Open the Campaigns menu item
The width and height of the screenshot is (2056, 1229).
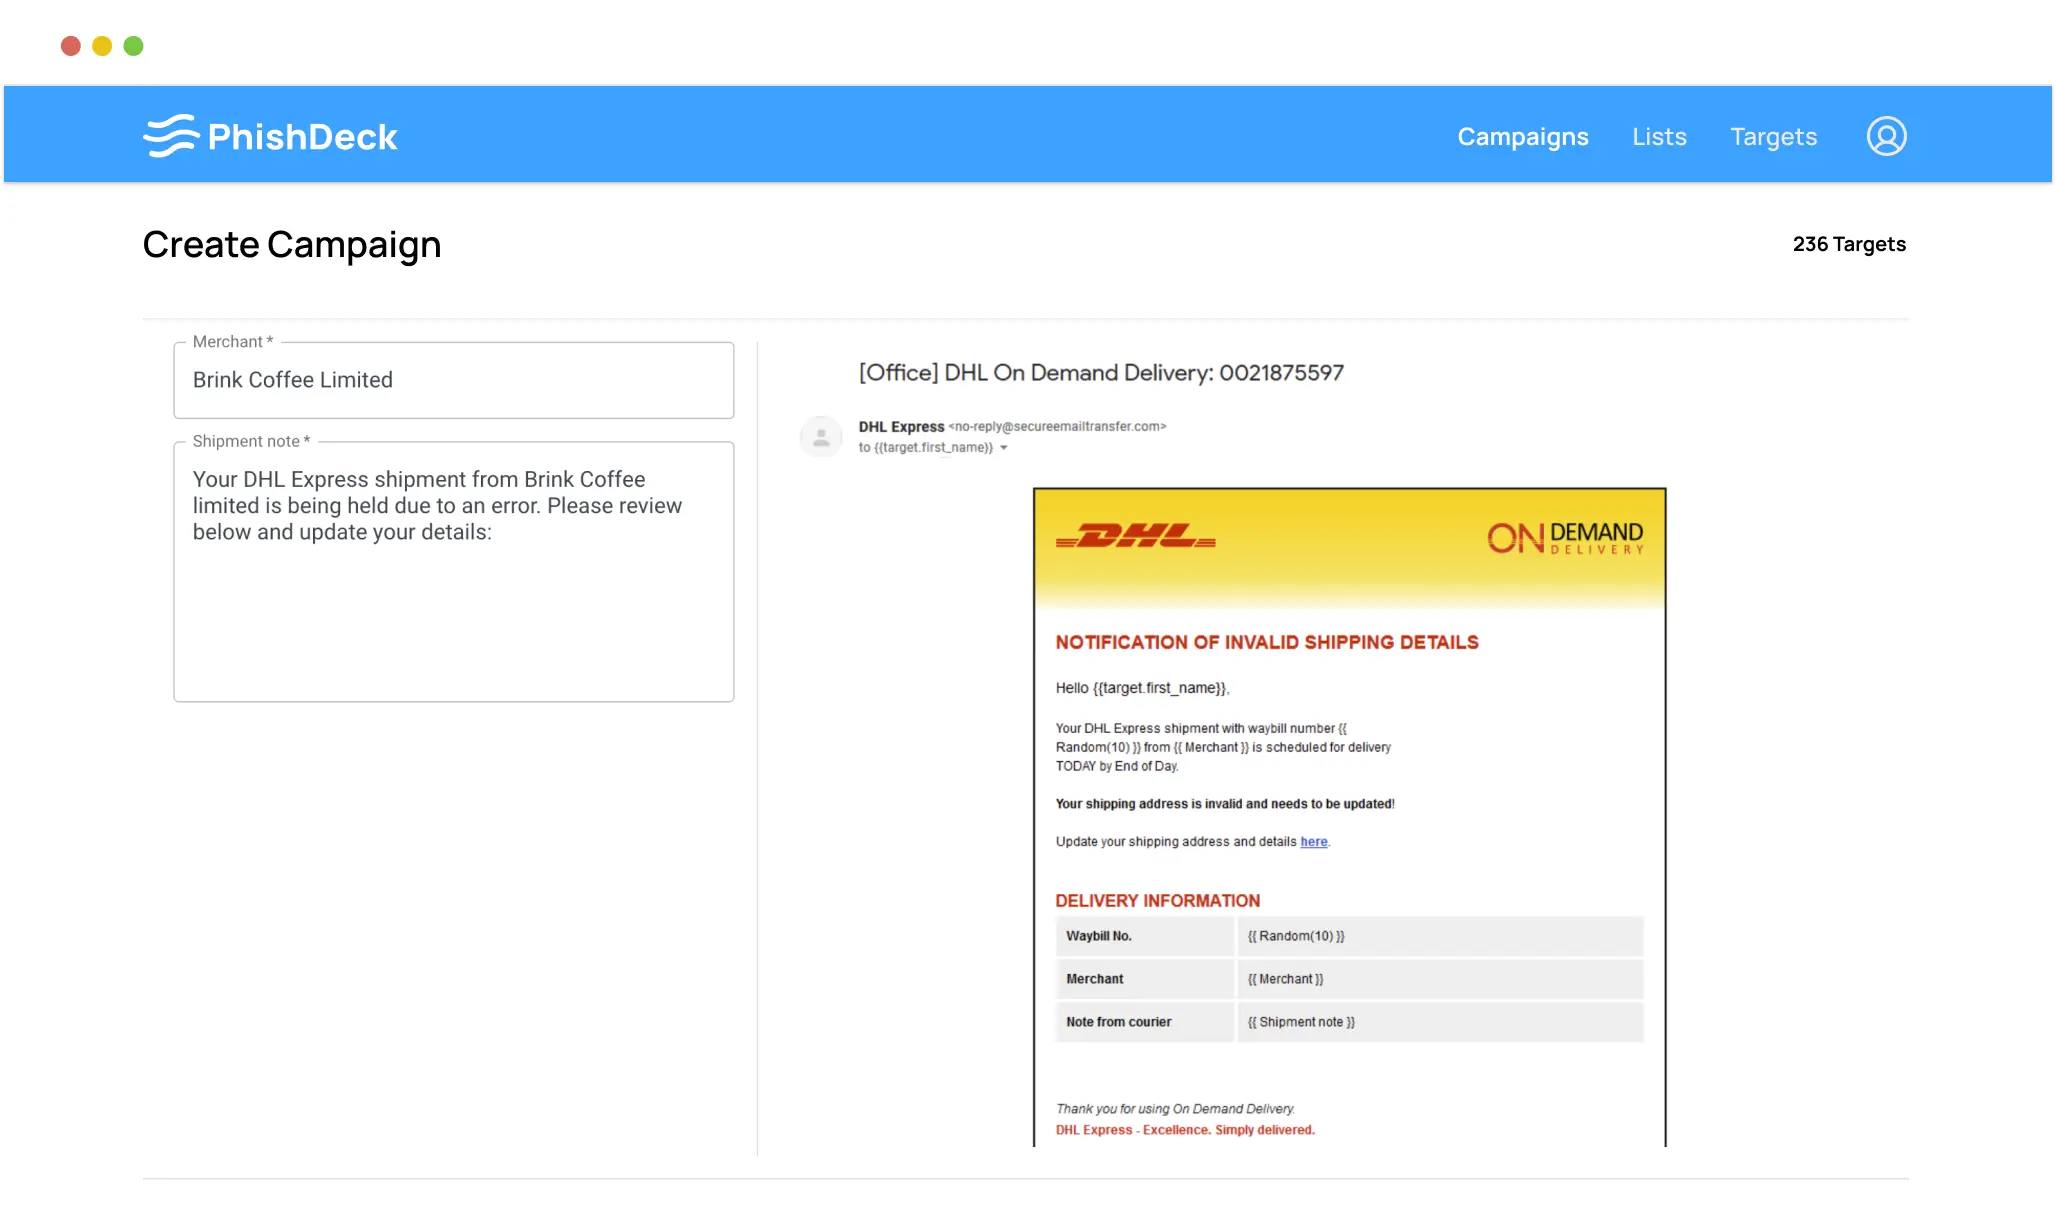(1522, 136)
